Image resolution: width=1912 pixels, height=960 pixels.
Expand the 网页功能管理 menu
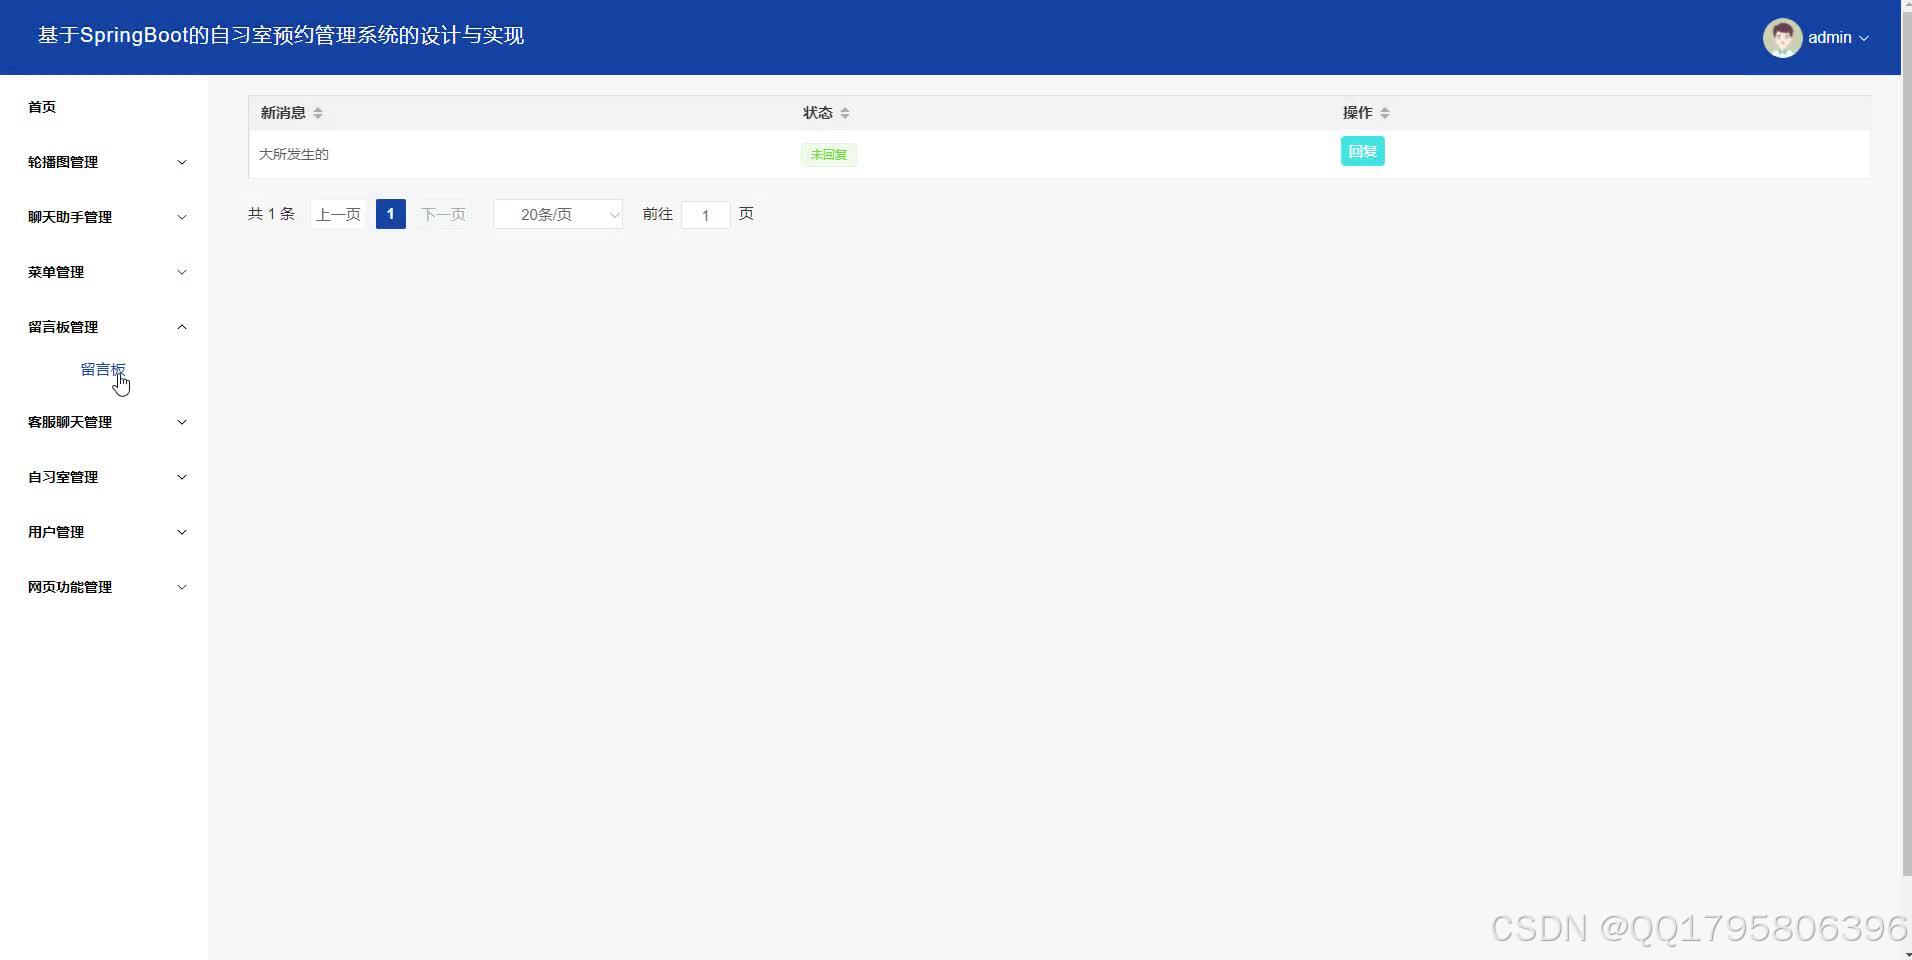pyautogui.click(x=104, y=586)
